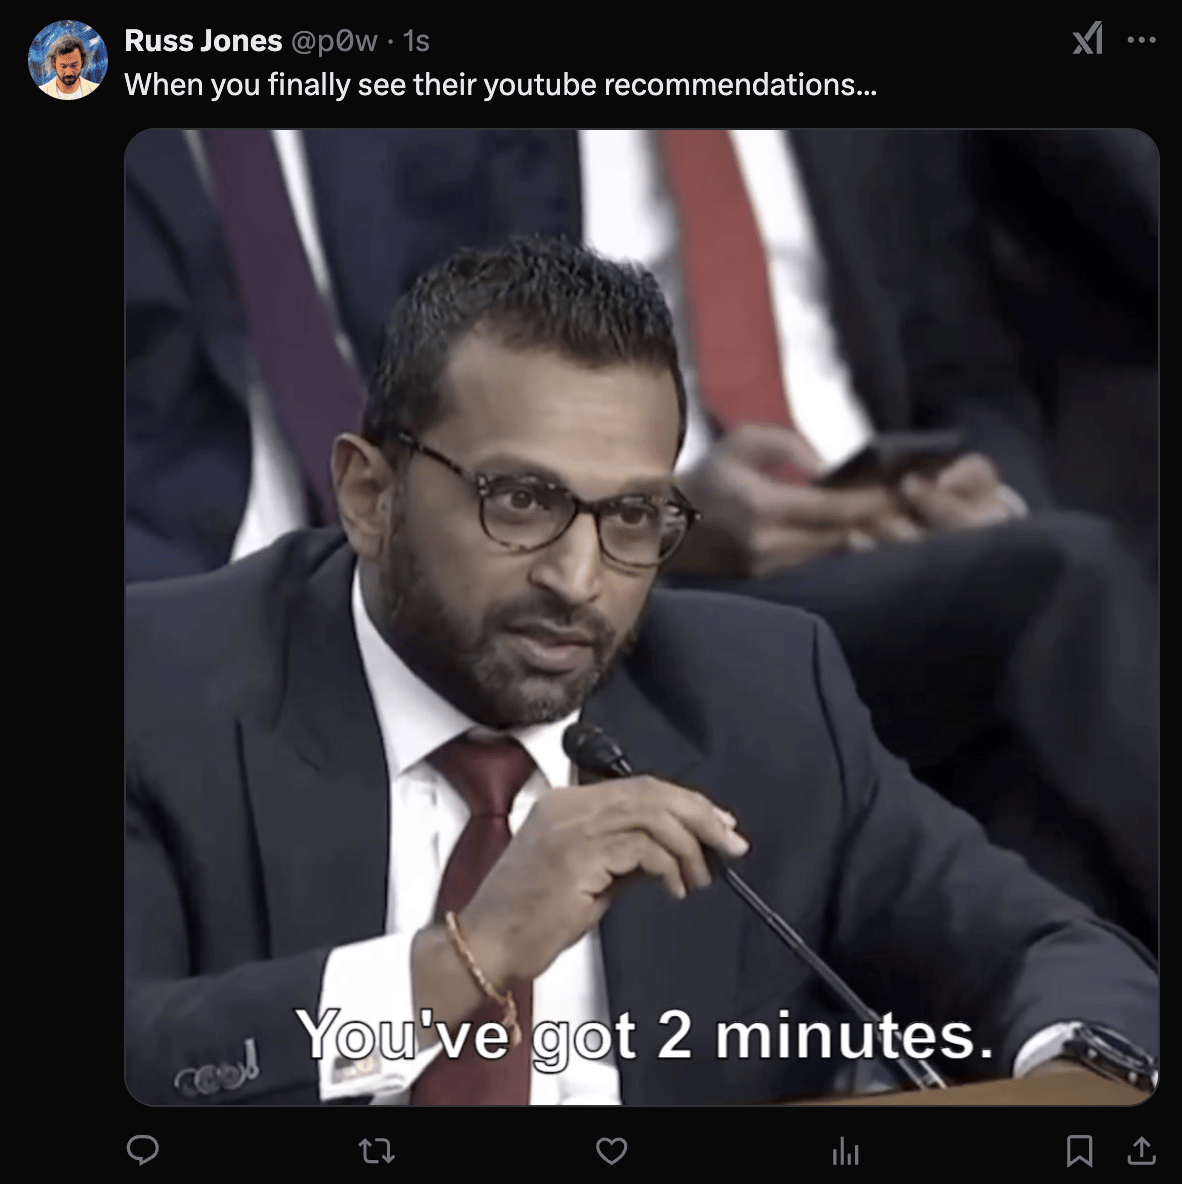Like the post with the heart icon

point(612,1151)
